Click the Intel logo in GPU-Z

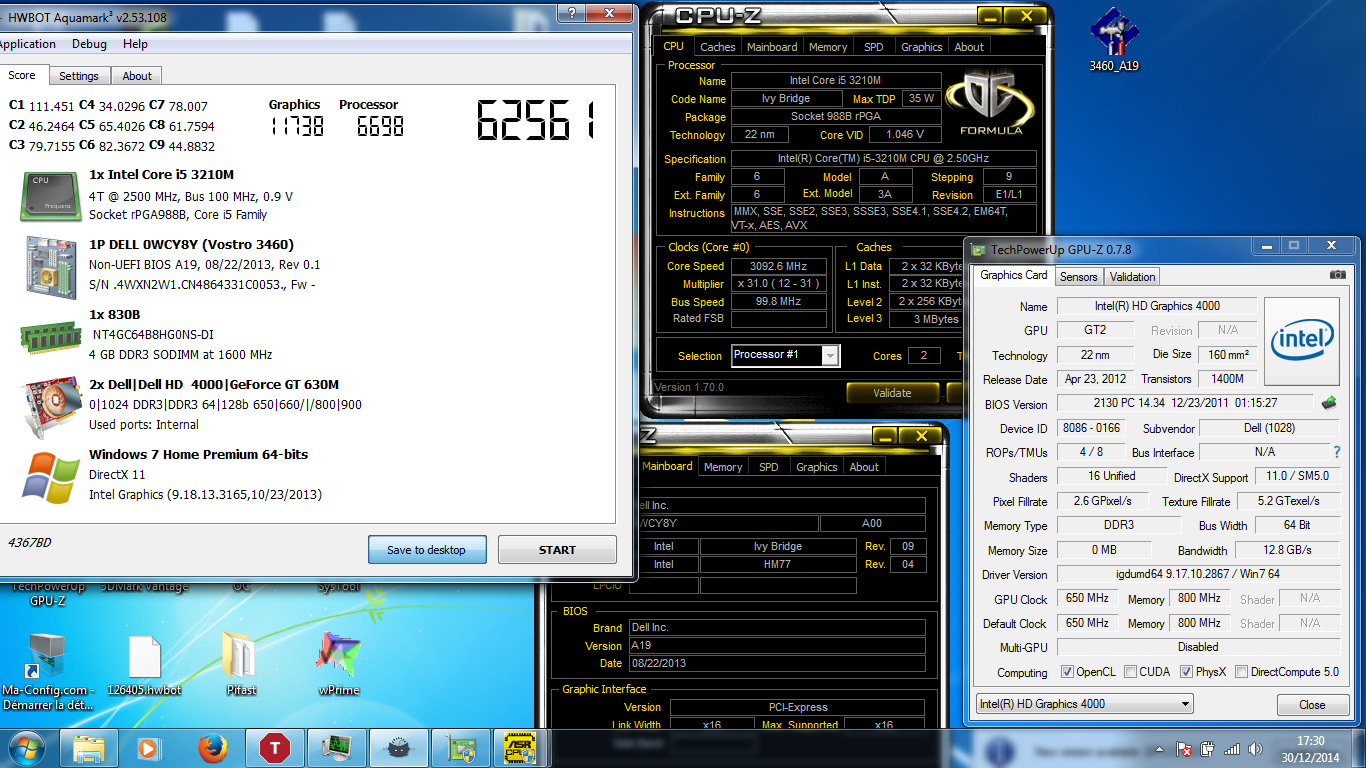(x=1301, y=341)
